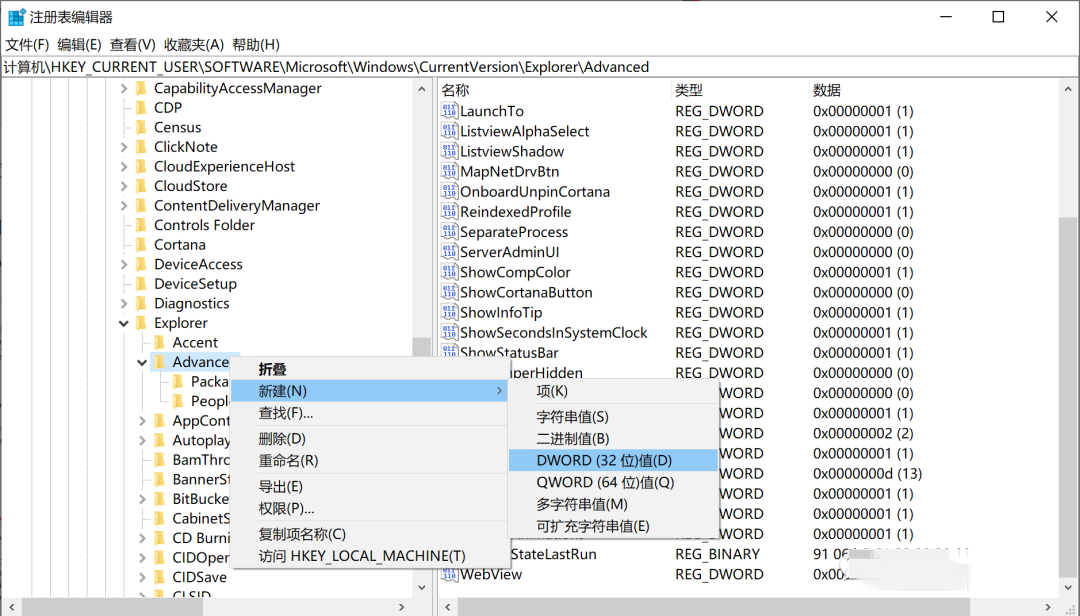1080x616 pixels.
Task: Click 新建(N) in the context menu
Action: click(369, 391)
